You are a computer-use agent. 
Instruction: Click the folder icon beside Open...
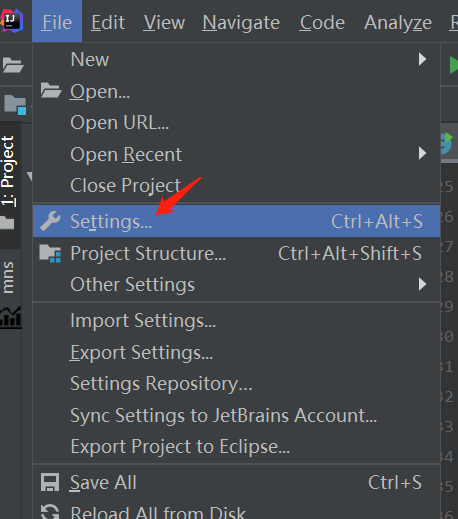51,90
